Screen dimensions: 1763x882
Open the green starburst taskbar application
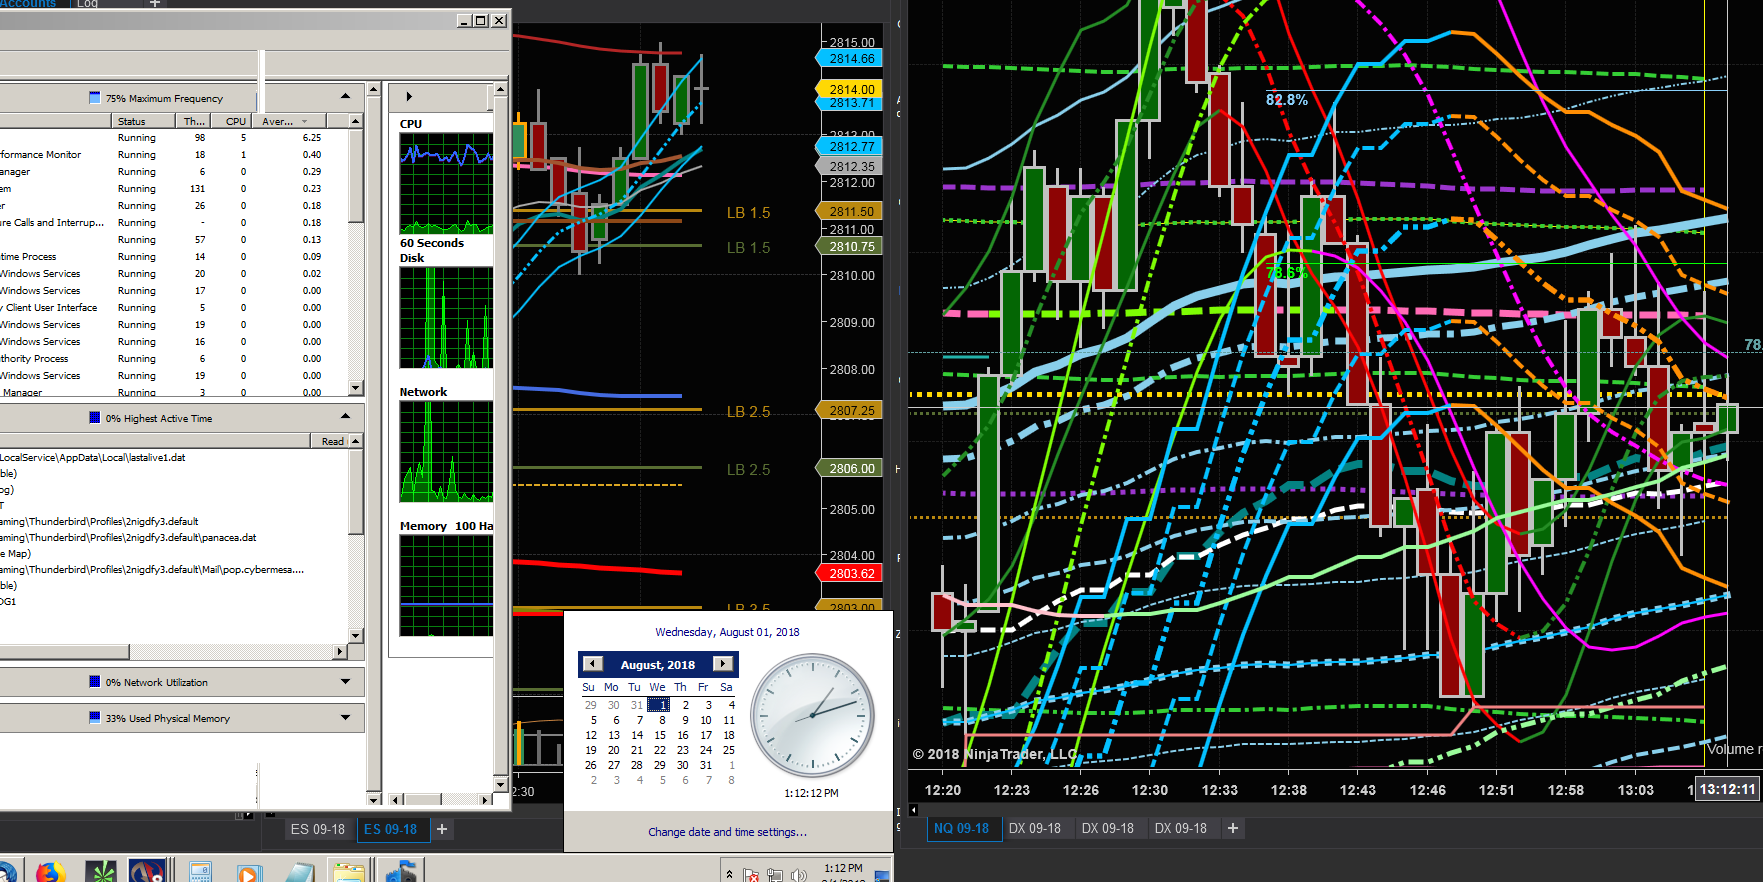coord(100,873)
